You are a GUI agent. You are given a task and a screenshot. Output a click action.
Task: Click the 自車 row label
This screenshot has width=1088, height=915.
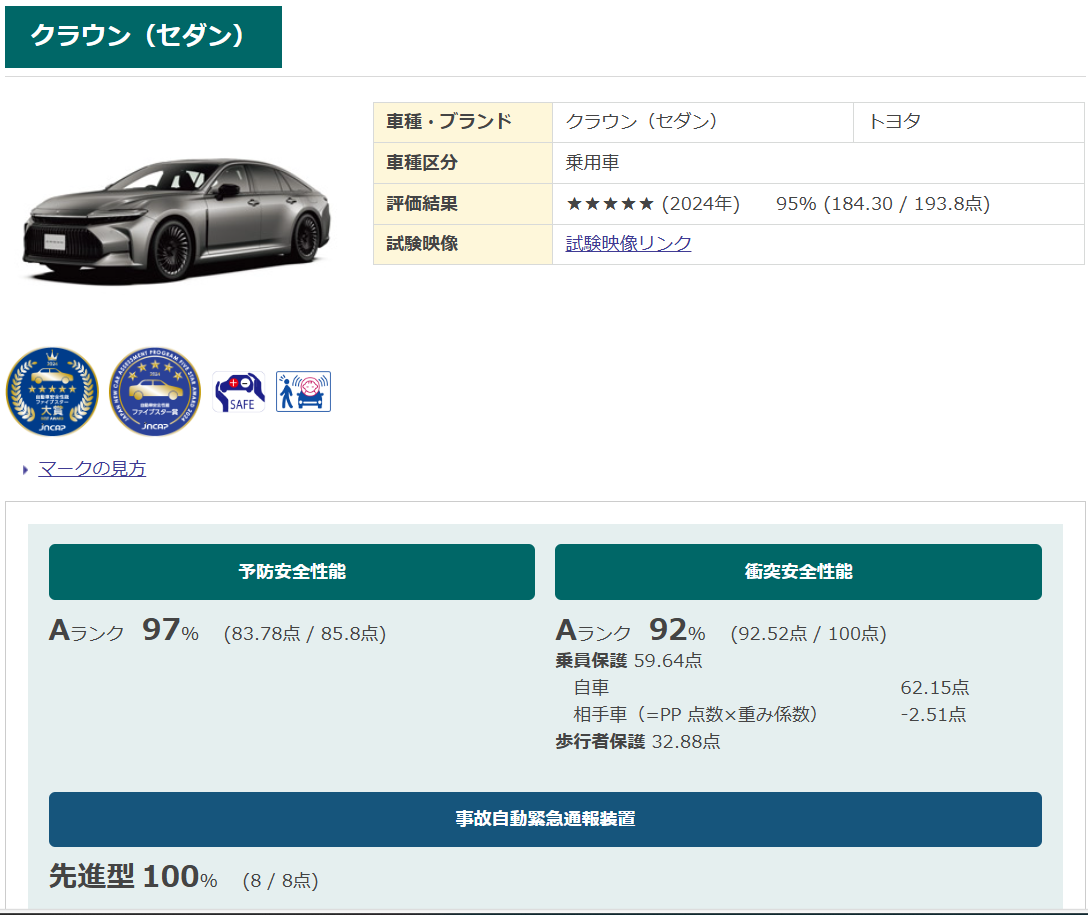click(591, 687)
